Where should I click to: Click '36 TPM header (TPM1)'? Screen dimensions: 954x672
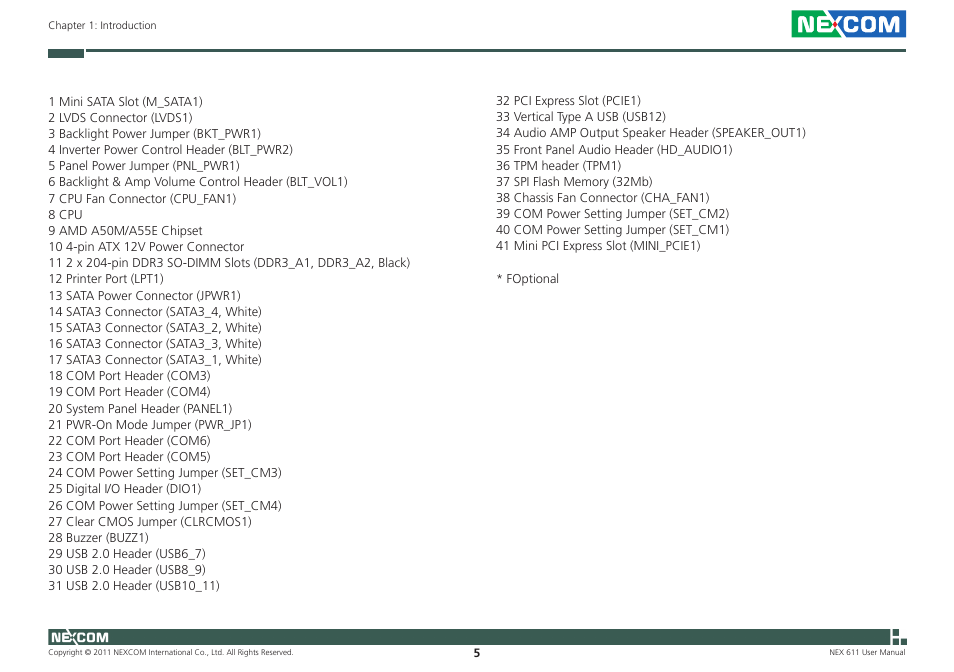tap(559, 165)
